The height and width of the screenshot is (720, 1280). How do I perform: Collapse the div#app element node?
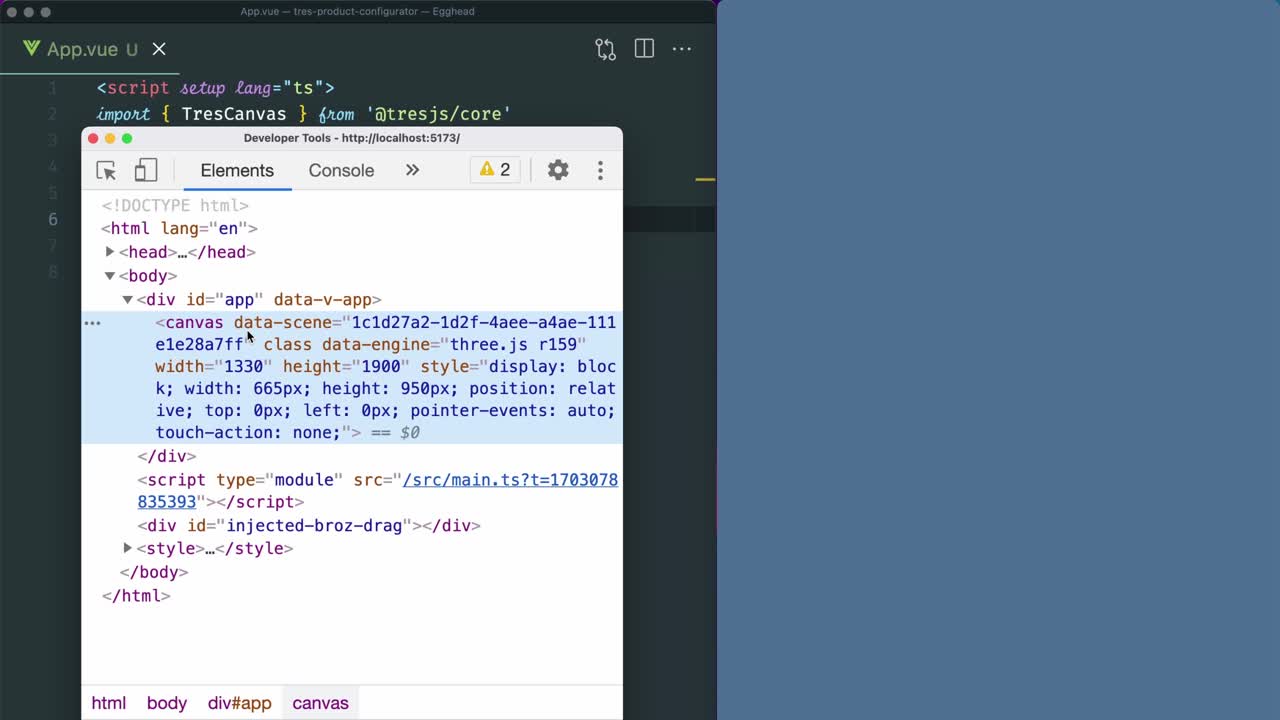128,299
